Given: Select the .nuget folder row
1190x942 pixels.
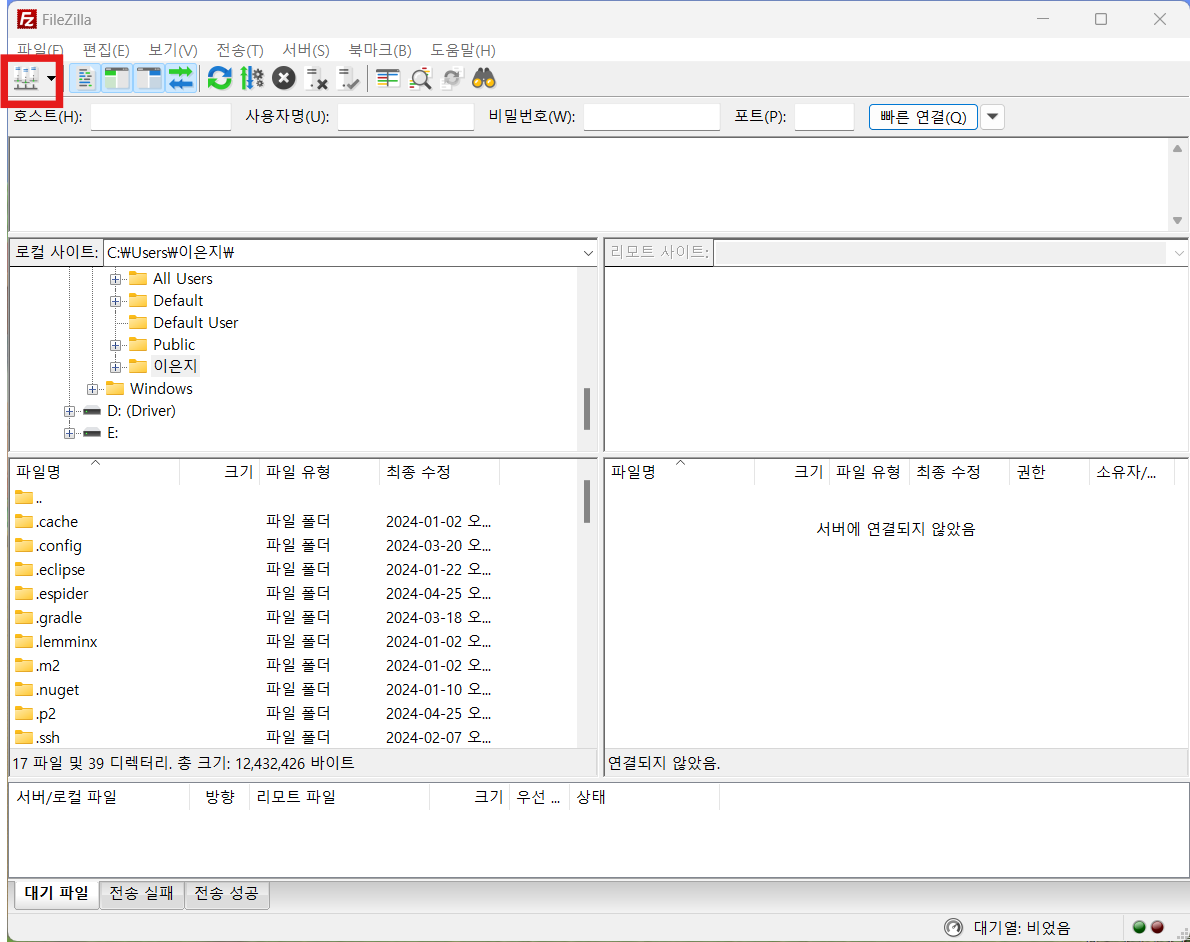Looking at the screenshot, I should click(294, 690).
